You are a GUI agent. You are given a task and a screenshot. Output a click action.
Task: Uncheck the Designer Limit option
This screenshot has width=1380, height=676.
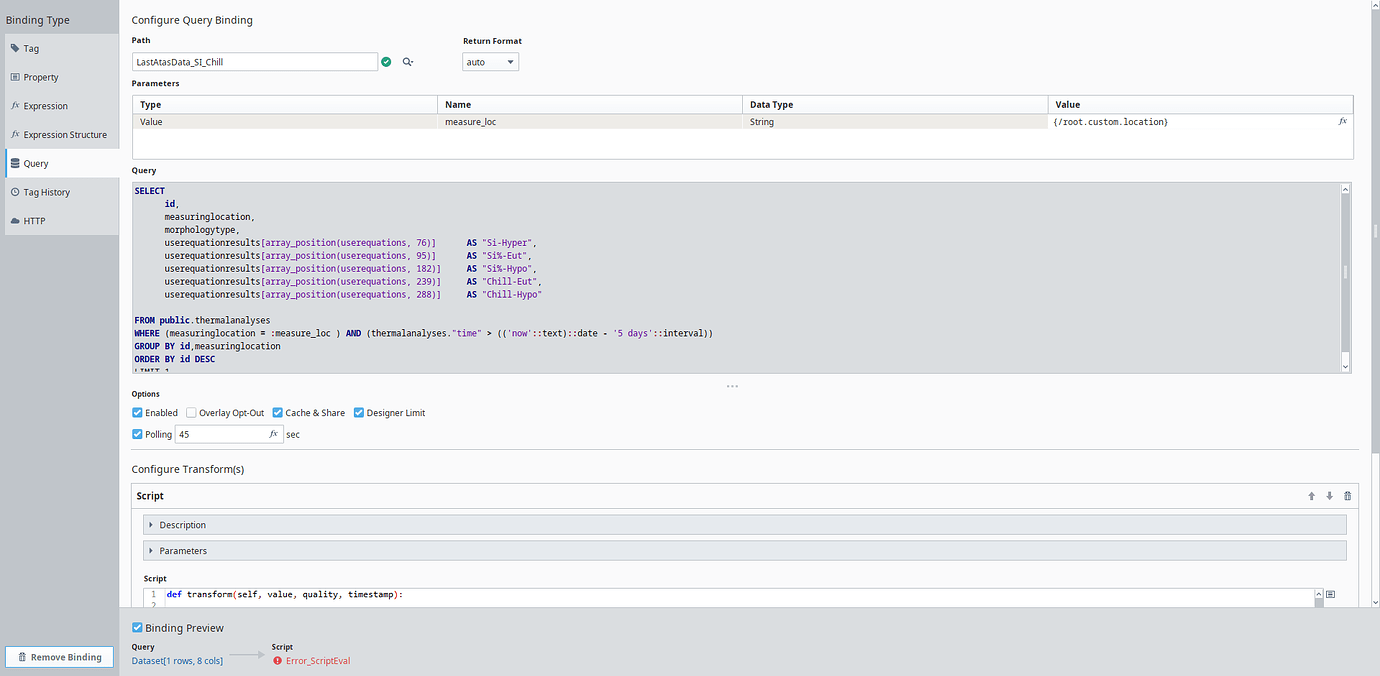358,412
